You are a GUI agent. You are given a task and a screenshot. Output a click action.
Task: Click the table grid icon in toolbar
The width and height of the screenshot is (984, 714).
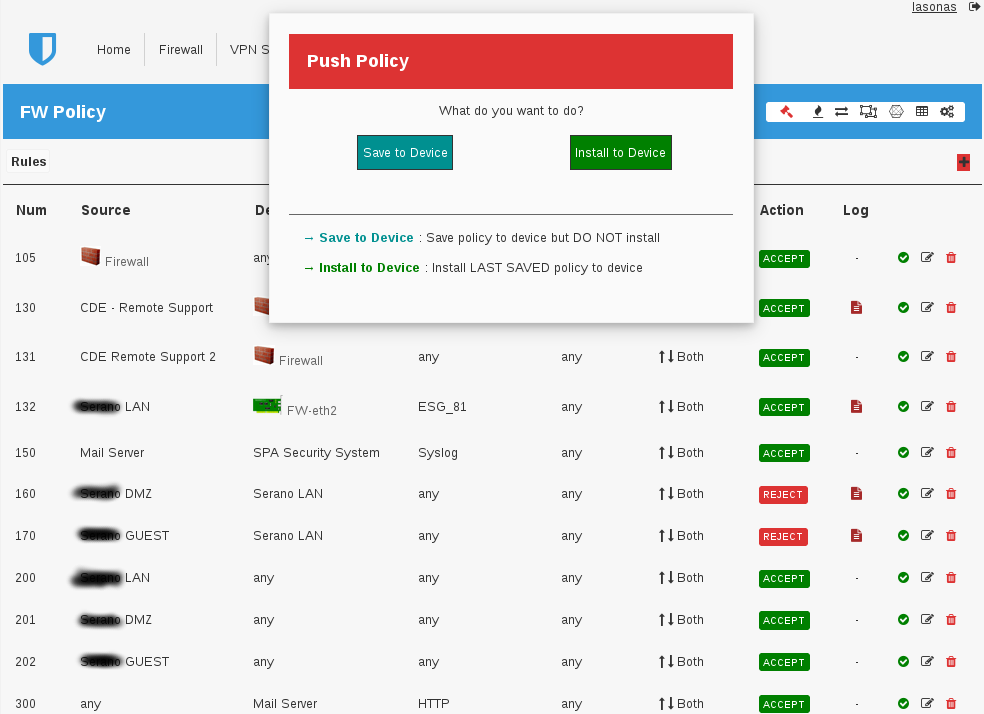pos(922,112)
